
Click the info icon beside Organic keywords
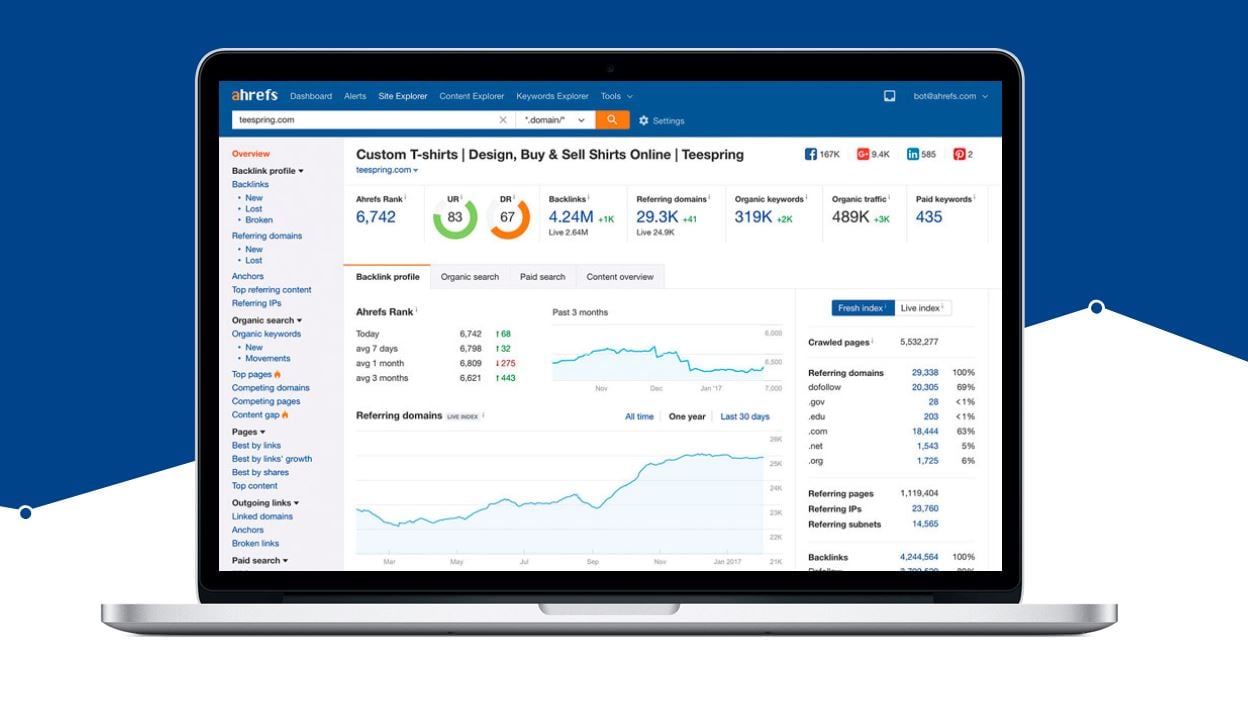[808, 198]
